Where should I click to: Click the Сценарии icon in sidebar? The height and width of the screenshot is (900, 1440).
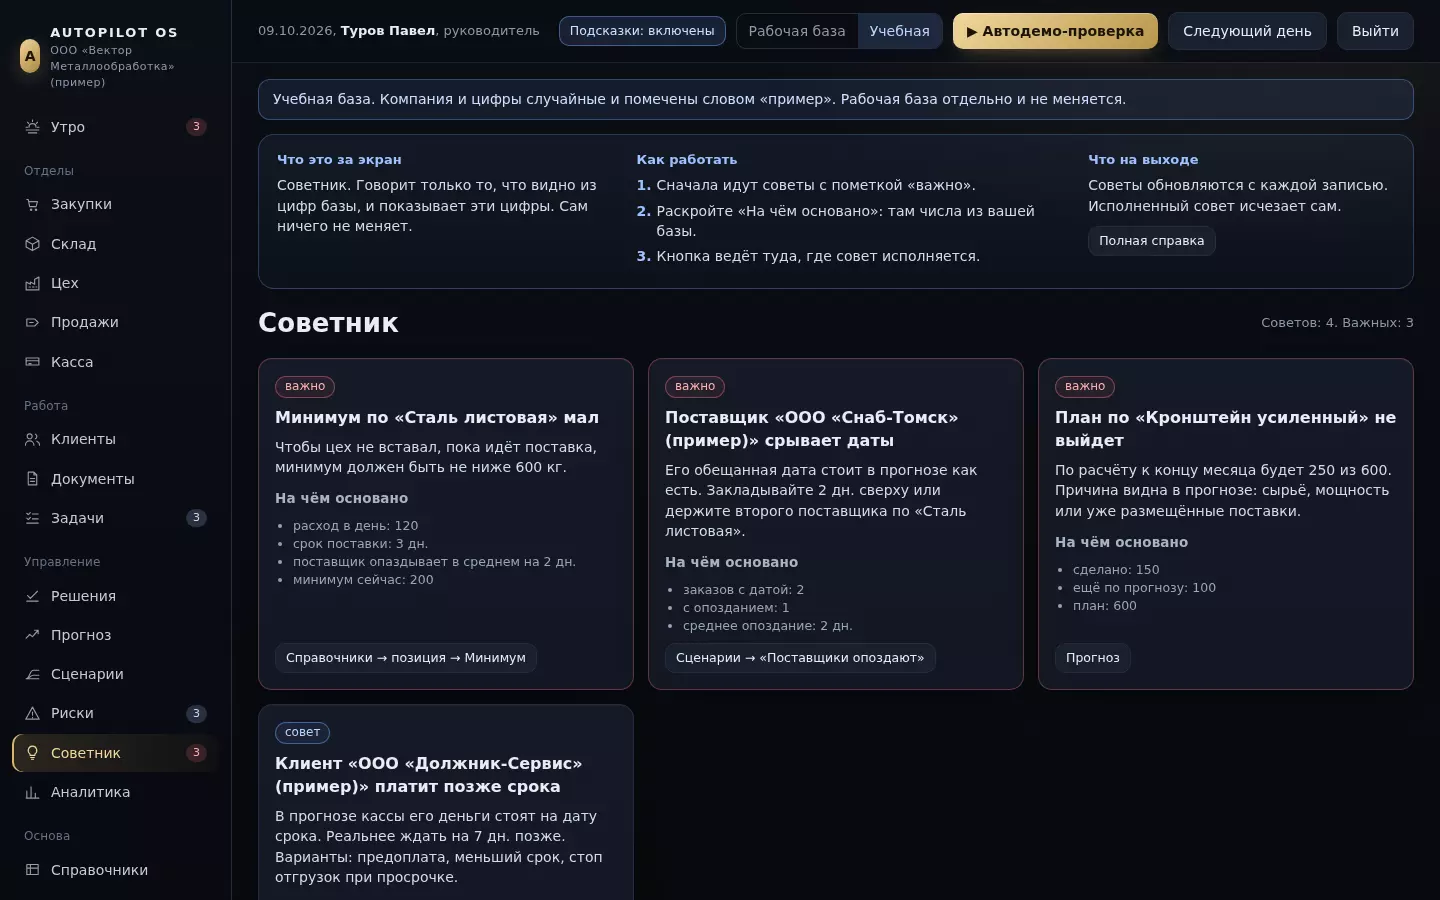point(32,674)
